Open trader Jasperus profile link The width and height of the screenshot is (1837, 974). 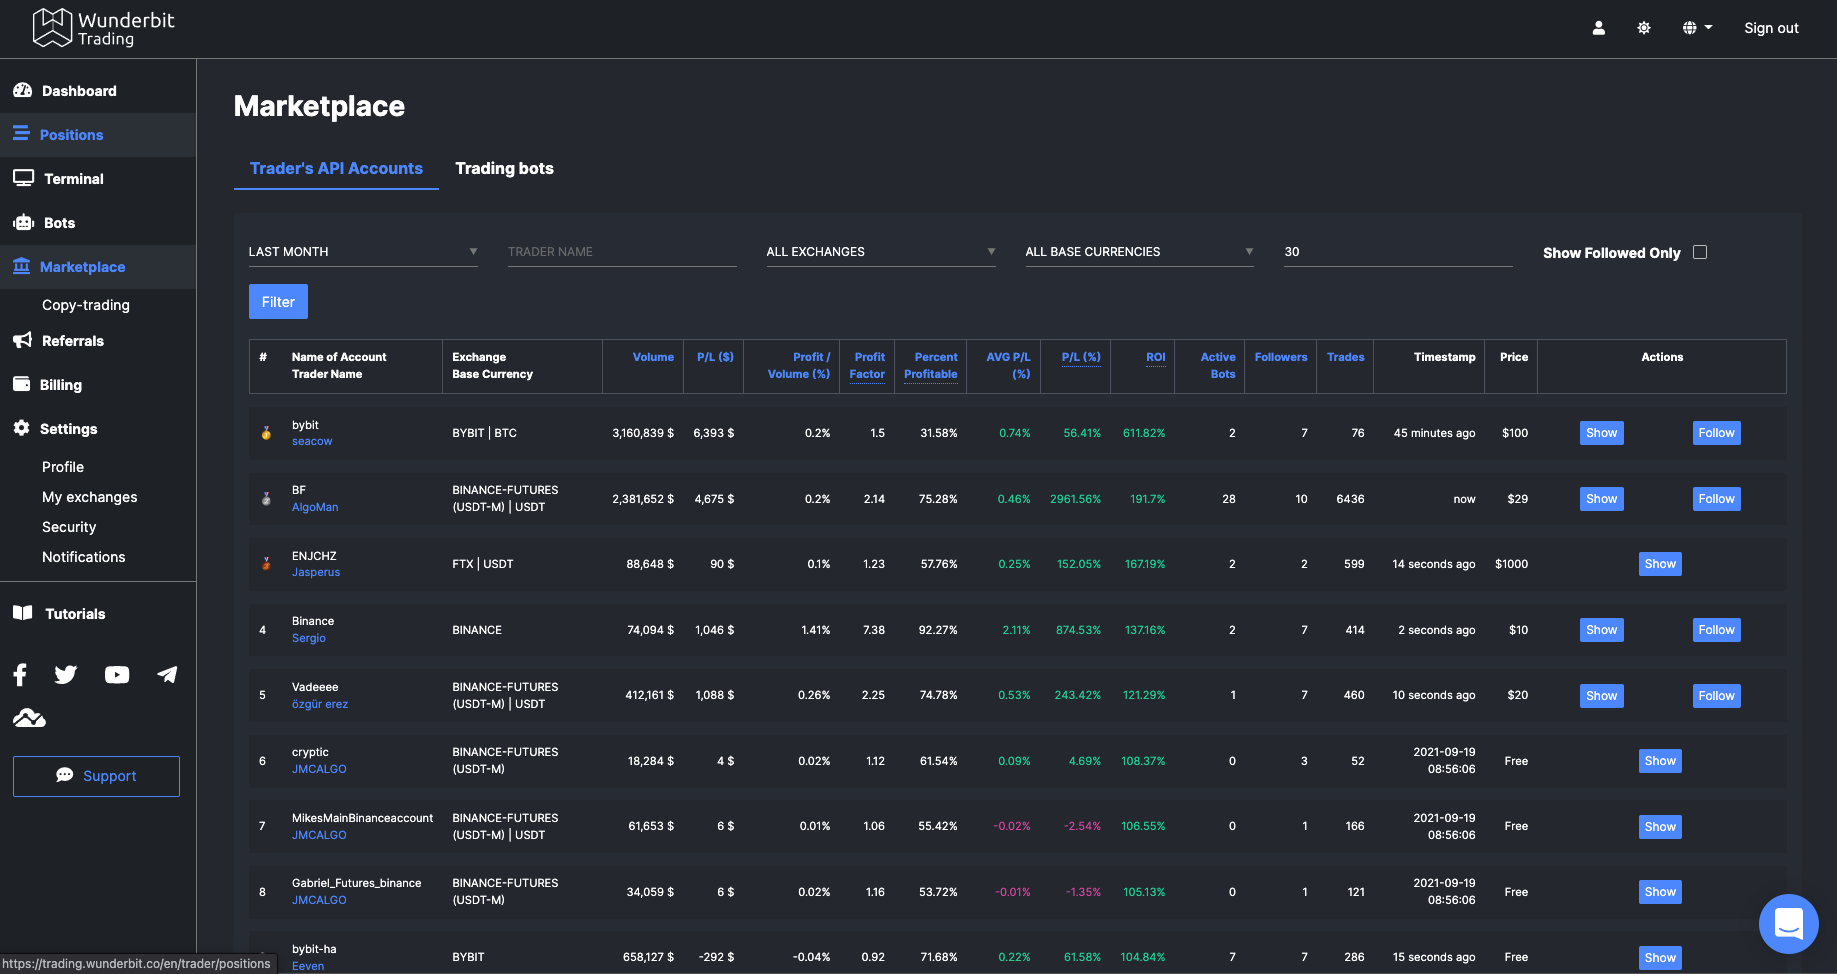point(316,572)
